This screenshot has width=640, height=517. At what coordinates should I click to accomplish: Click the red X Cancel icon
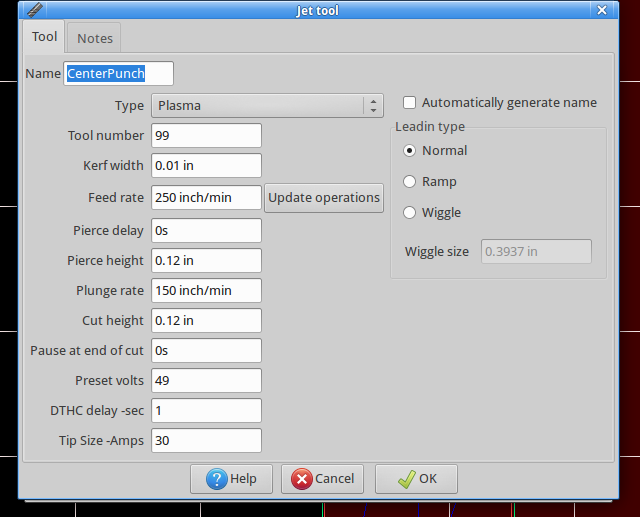click(302, 479)
